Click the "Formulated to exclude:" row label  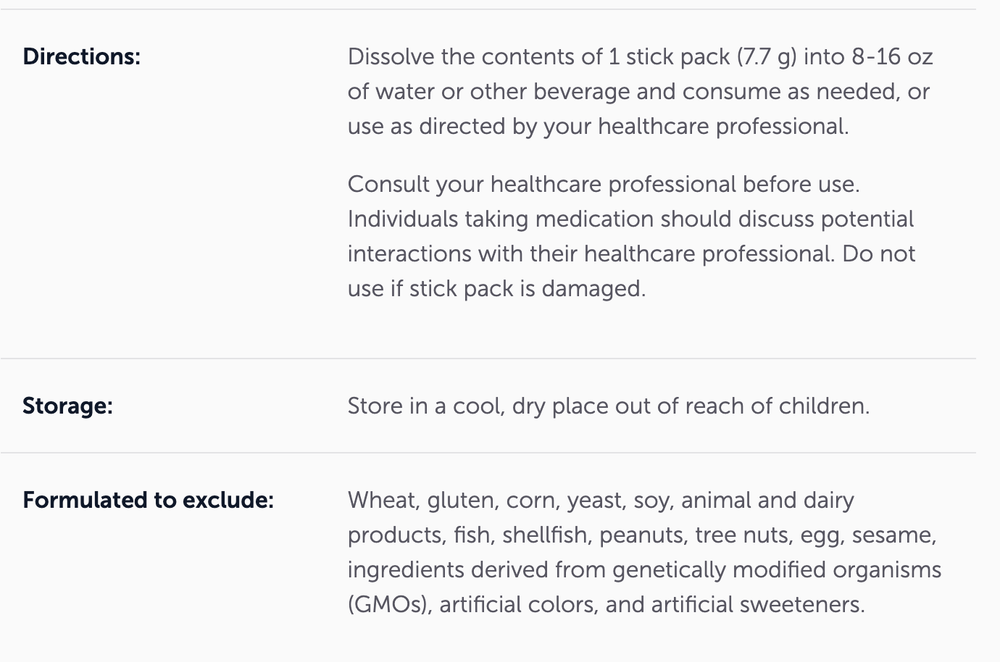pyautogui.click(x=148, y=500)
